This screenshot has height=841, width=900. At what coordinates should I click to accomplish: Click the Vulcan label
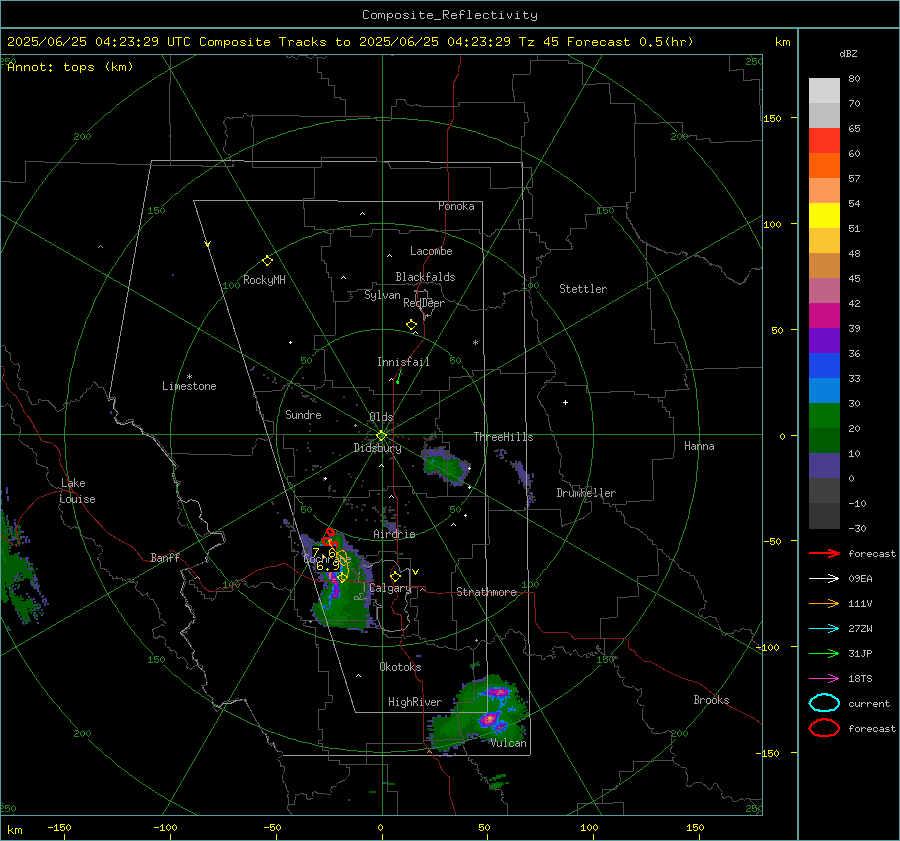click(509, 743)
